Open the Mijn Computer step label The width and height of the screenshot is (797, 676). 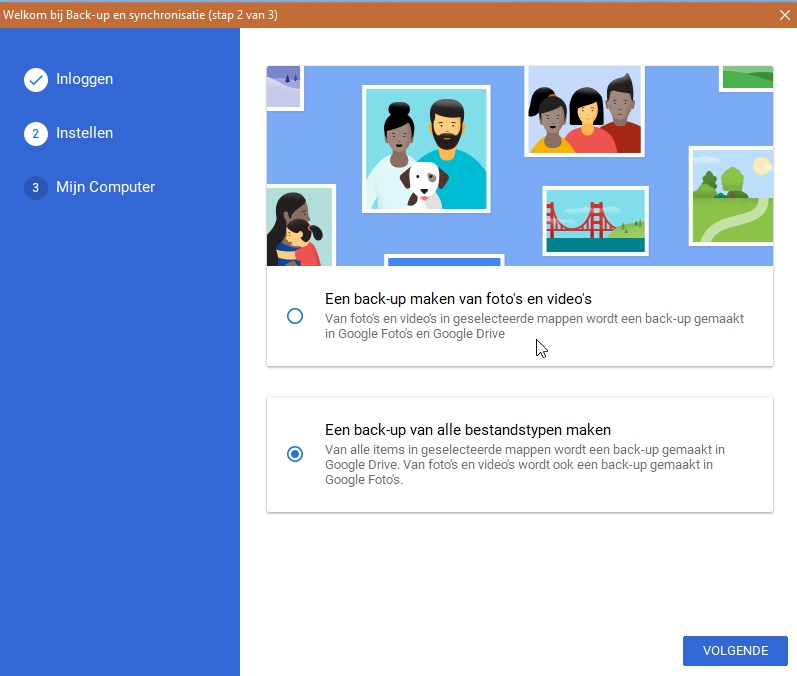click(105, 187)
